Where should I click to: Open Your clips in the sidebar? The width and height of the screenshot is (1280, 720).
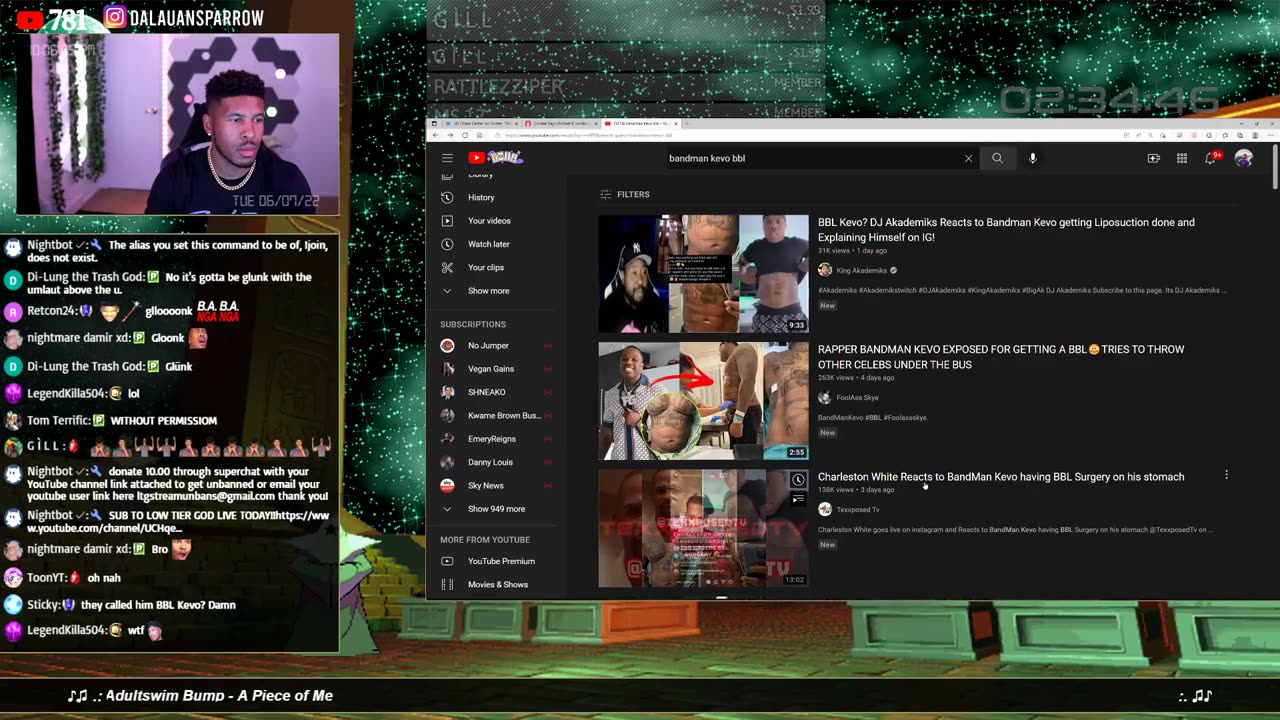(497, 267)
